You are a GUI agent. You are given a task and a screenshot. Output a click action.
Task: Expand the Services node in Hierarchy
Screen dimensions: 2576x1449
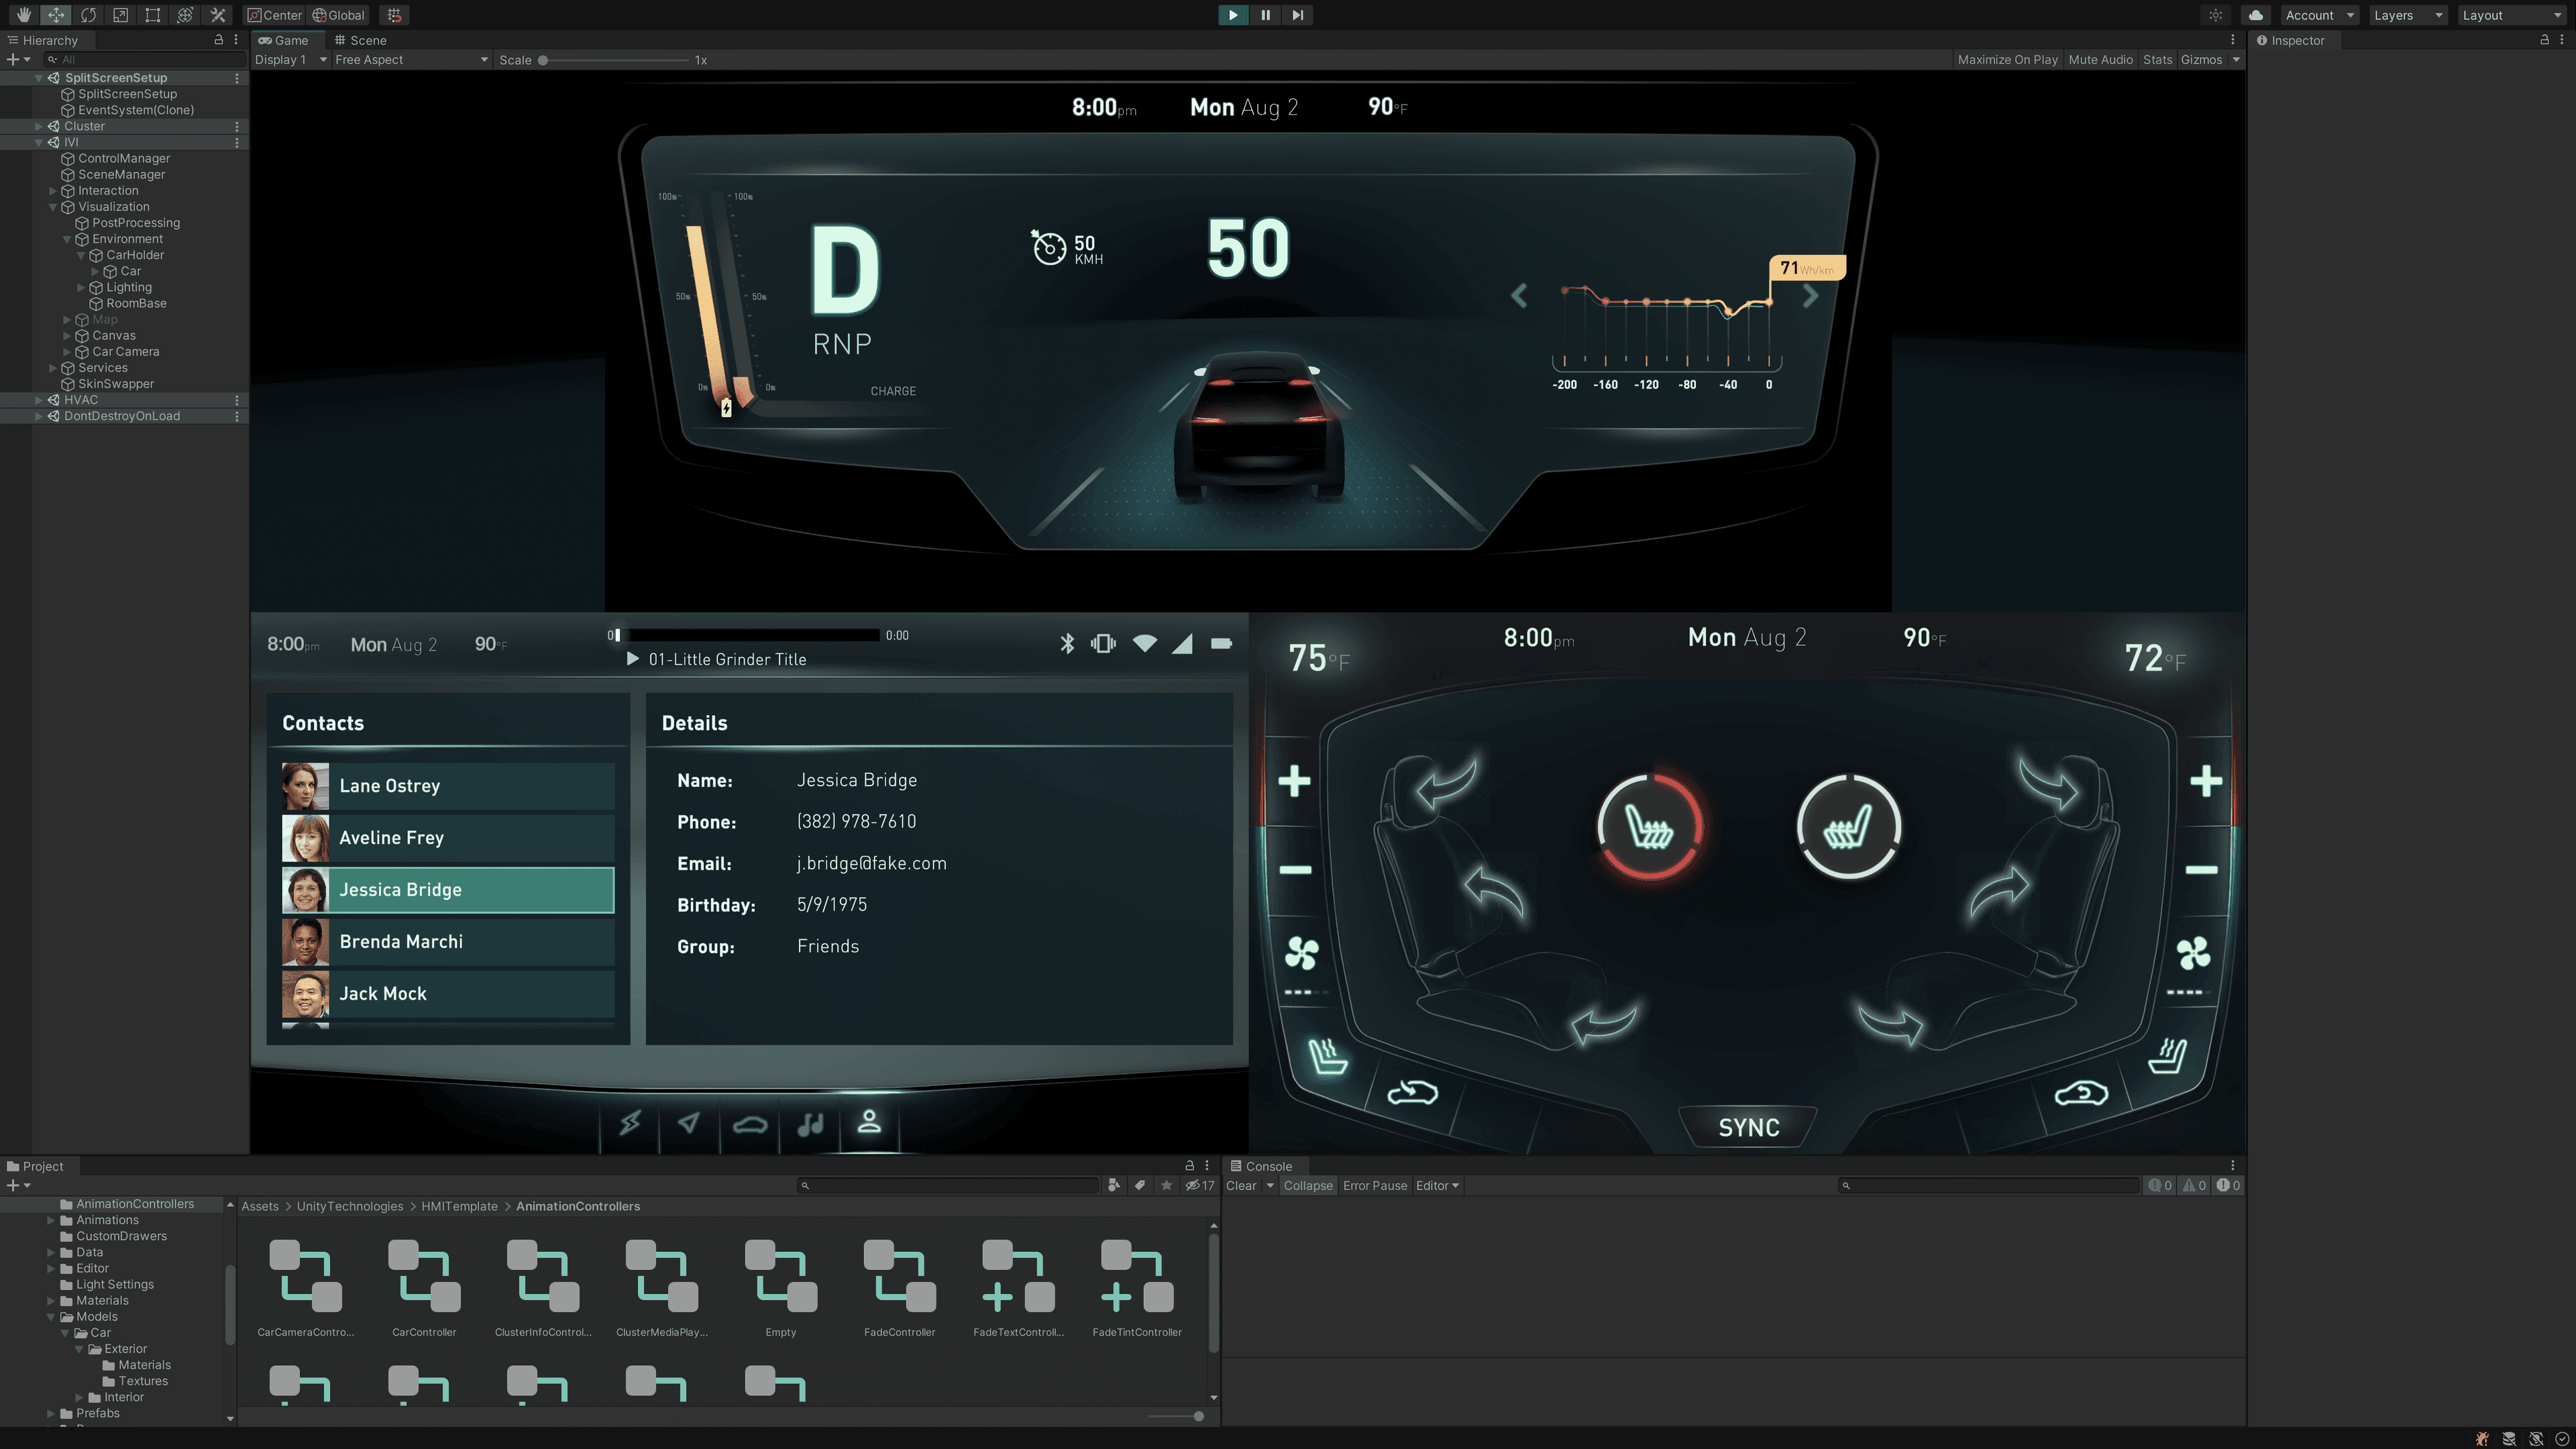click(x=53, y=367)
